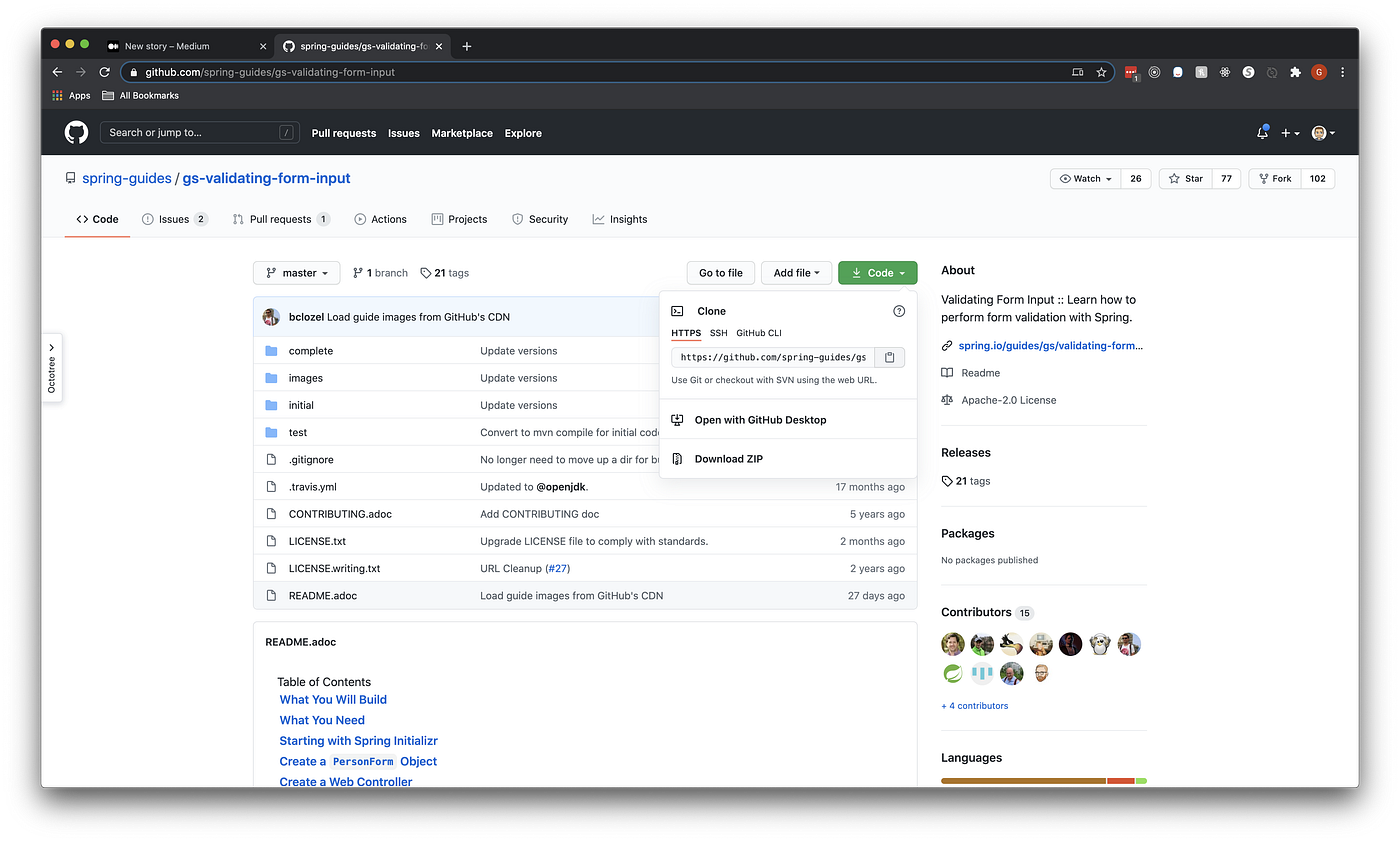Click Marketplace in top navigation

point(462,133)
